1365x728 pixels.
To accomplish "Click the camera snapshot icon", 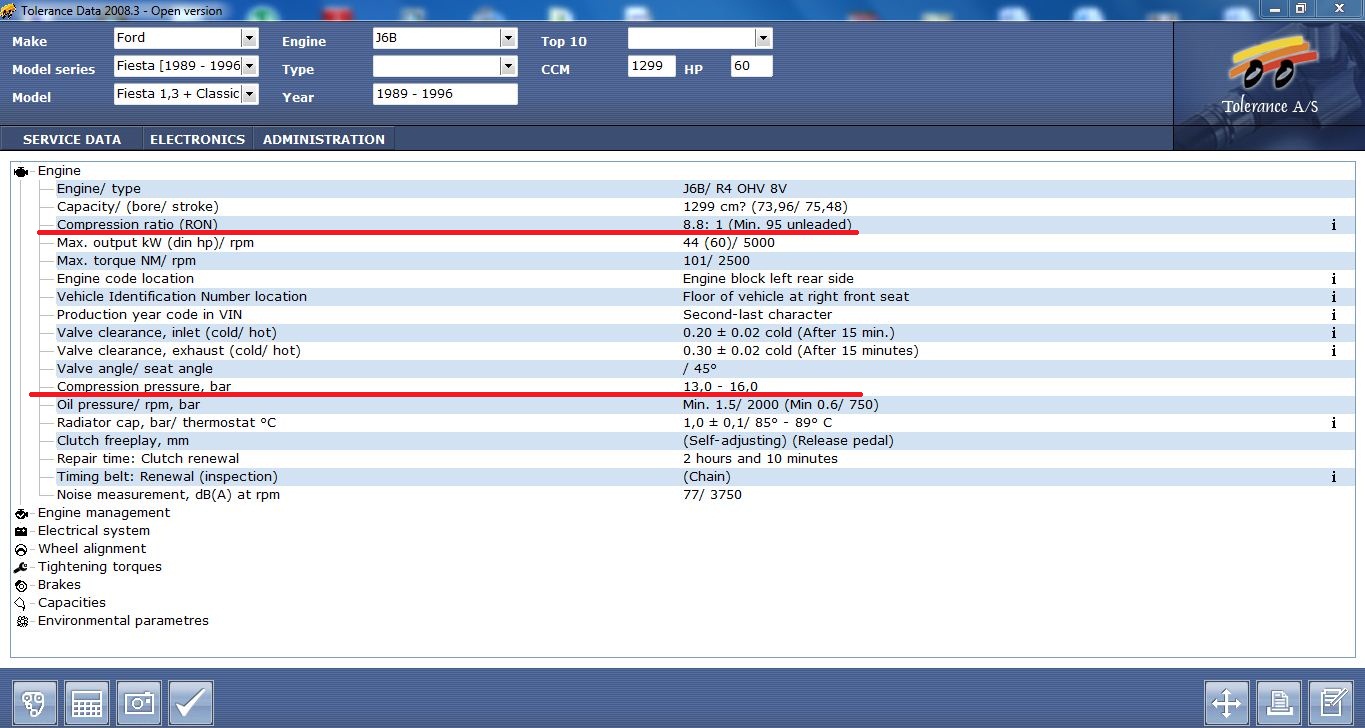I will pyautogui.click(x=139, y=703).
